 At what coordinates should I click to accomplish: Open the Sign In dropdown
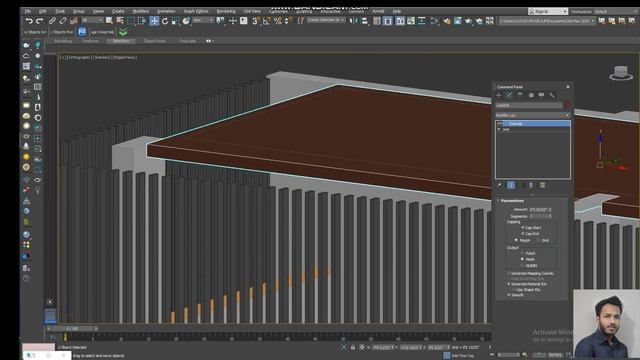[x=548, y=11]
